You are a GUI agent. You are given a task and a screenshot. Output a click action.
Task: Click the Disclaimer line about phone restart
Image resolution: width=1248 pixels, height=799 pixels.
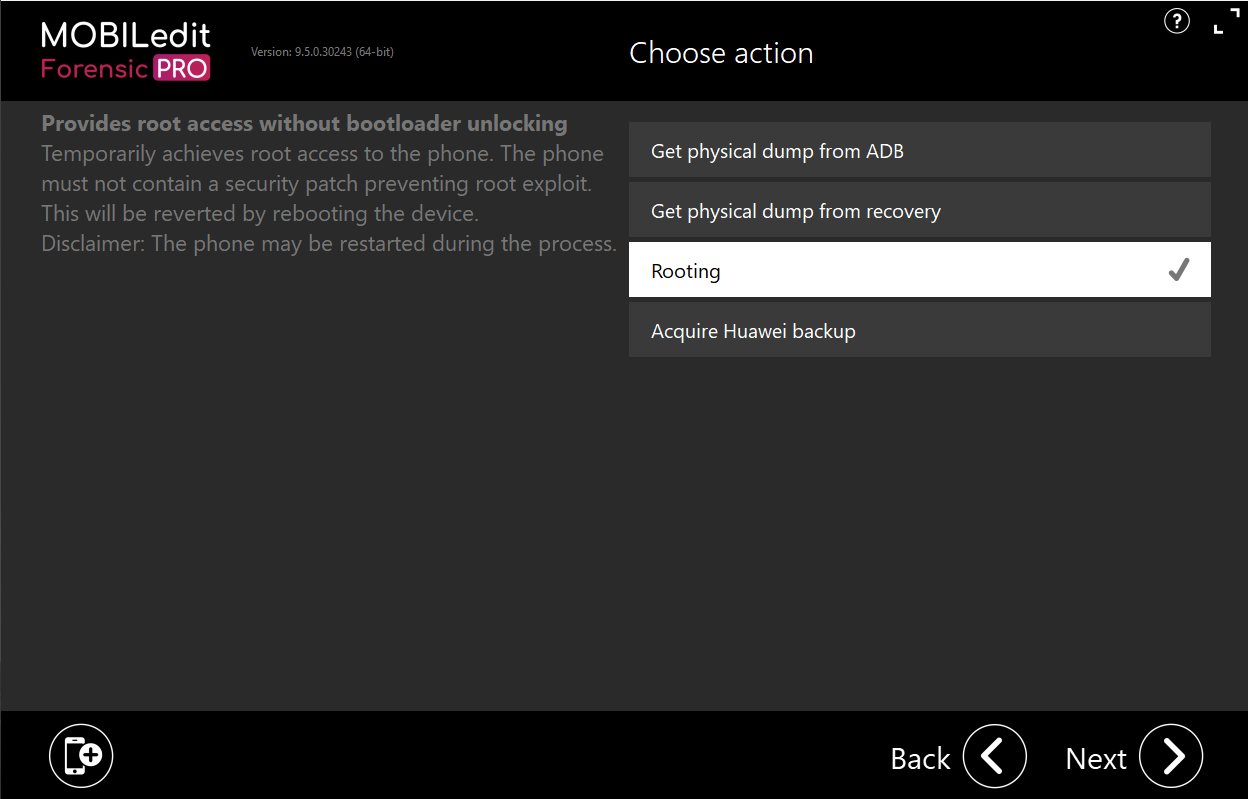(328, 244)
